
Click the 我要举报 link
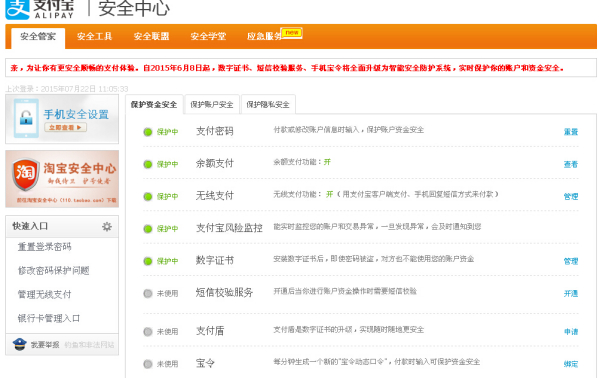(x=45, y=345)
